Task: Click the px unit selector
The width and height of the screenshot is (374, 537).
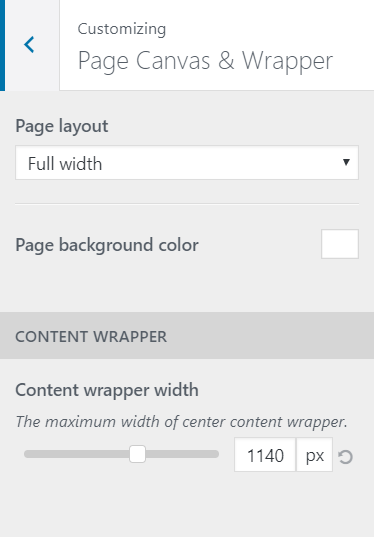Action: pyautogui.click(x=314, y=455)
